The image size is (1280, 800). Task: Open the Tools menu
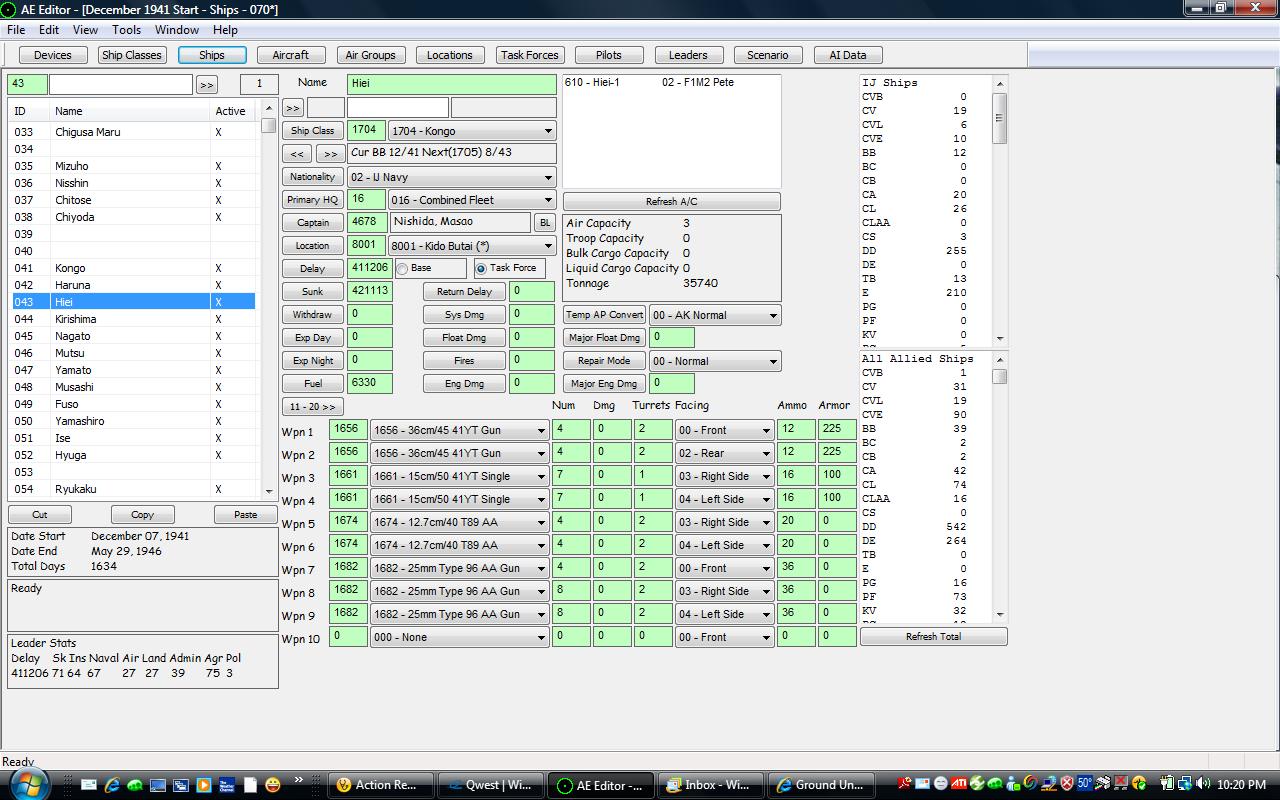coord(126,30)
